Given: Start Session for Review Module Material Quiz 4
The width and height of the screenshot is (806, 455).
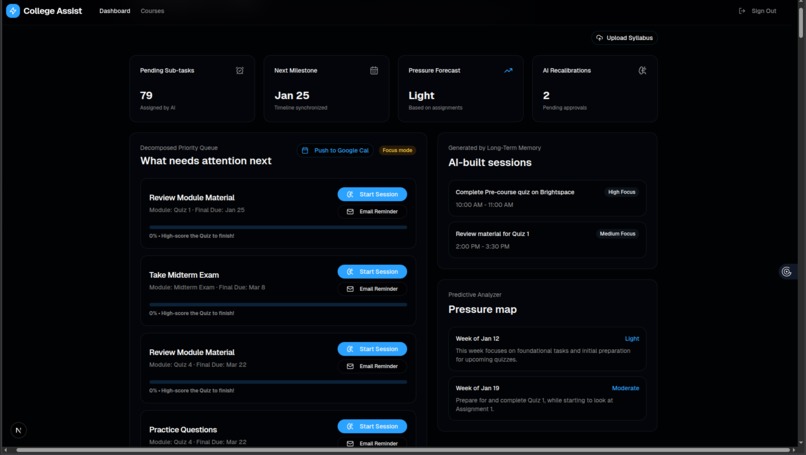Looking at the screenshot, I should coord(372,349).
